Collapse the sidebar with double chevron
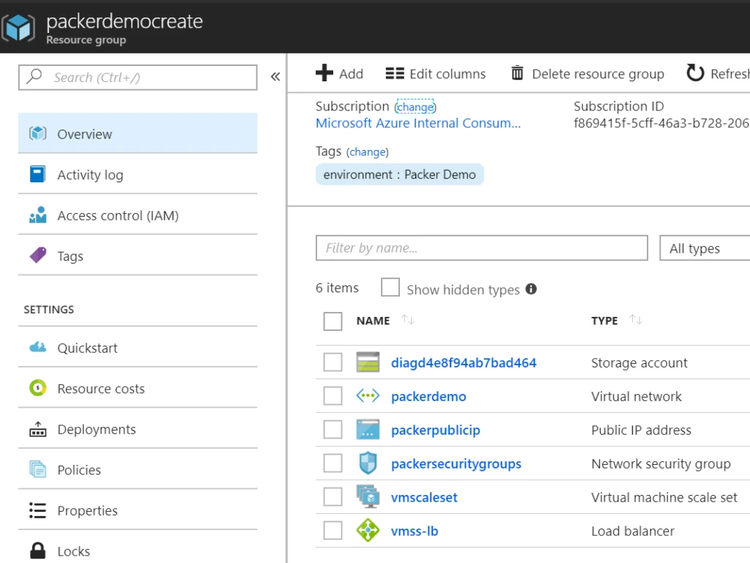Screen dimensions: 750x563 pyautogui.click(x=275, y=77)
